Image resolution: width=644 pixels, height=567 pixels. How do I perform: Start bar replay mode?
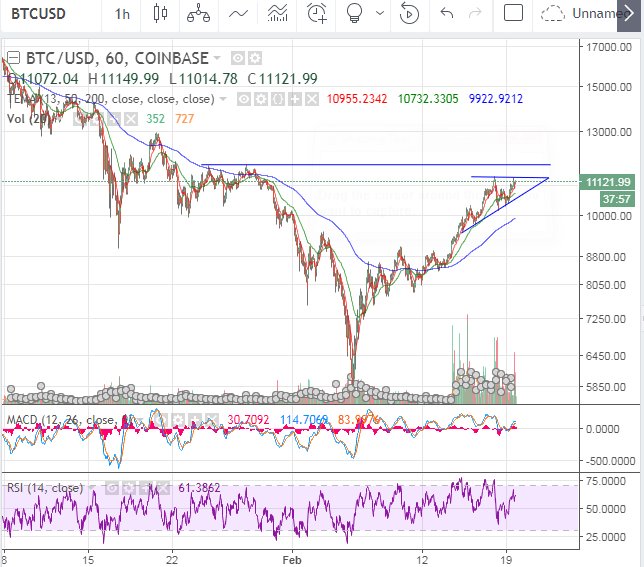point(409,14)
